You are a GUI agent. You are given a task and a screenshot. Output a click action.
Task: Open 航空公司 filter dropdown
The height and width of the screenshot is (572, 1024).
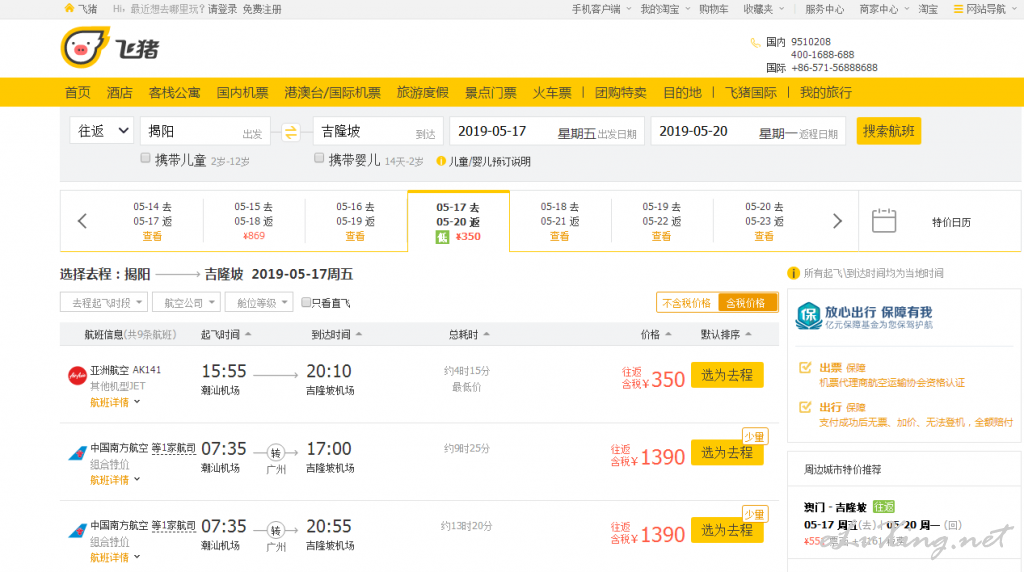click(186, 302)
